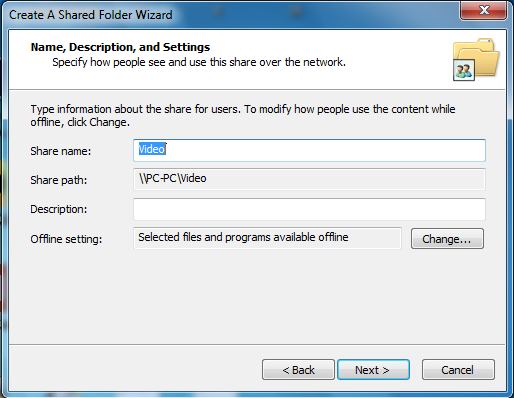Click into the empty Description field

click(x=309, y=209)
